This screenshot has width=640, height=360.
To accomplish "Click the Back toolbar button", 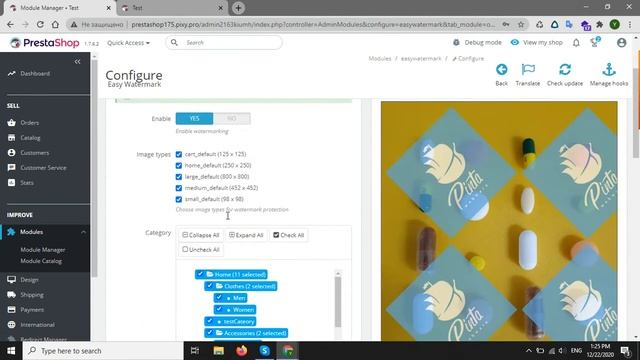I will point(502,75).
